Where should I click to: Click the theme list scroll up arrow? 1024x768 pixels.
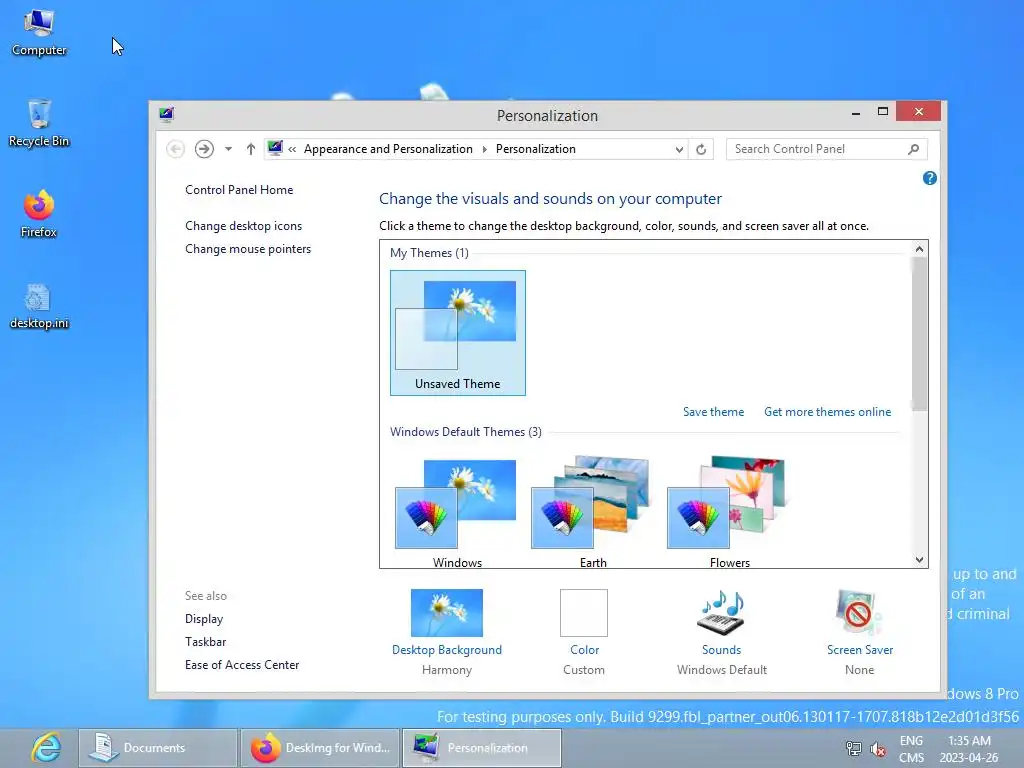coord(919,248)
